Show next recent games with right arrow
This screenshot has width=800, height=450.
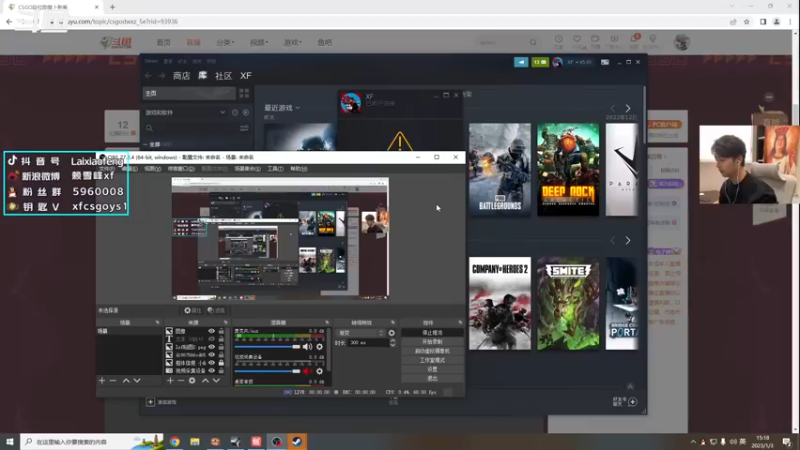628,108
